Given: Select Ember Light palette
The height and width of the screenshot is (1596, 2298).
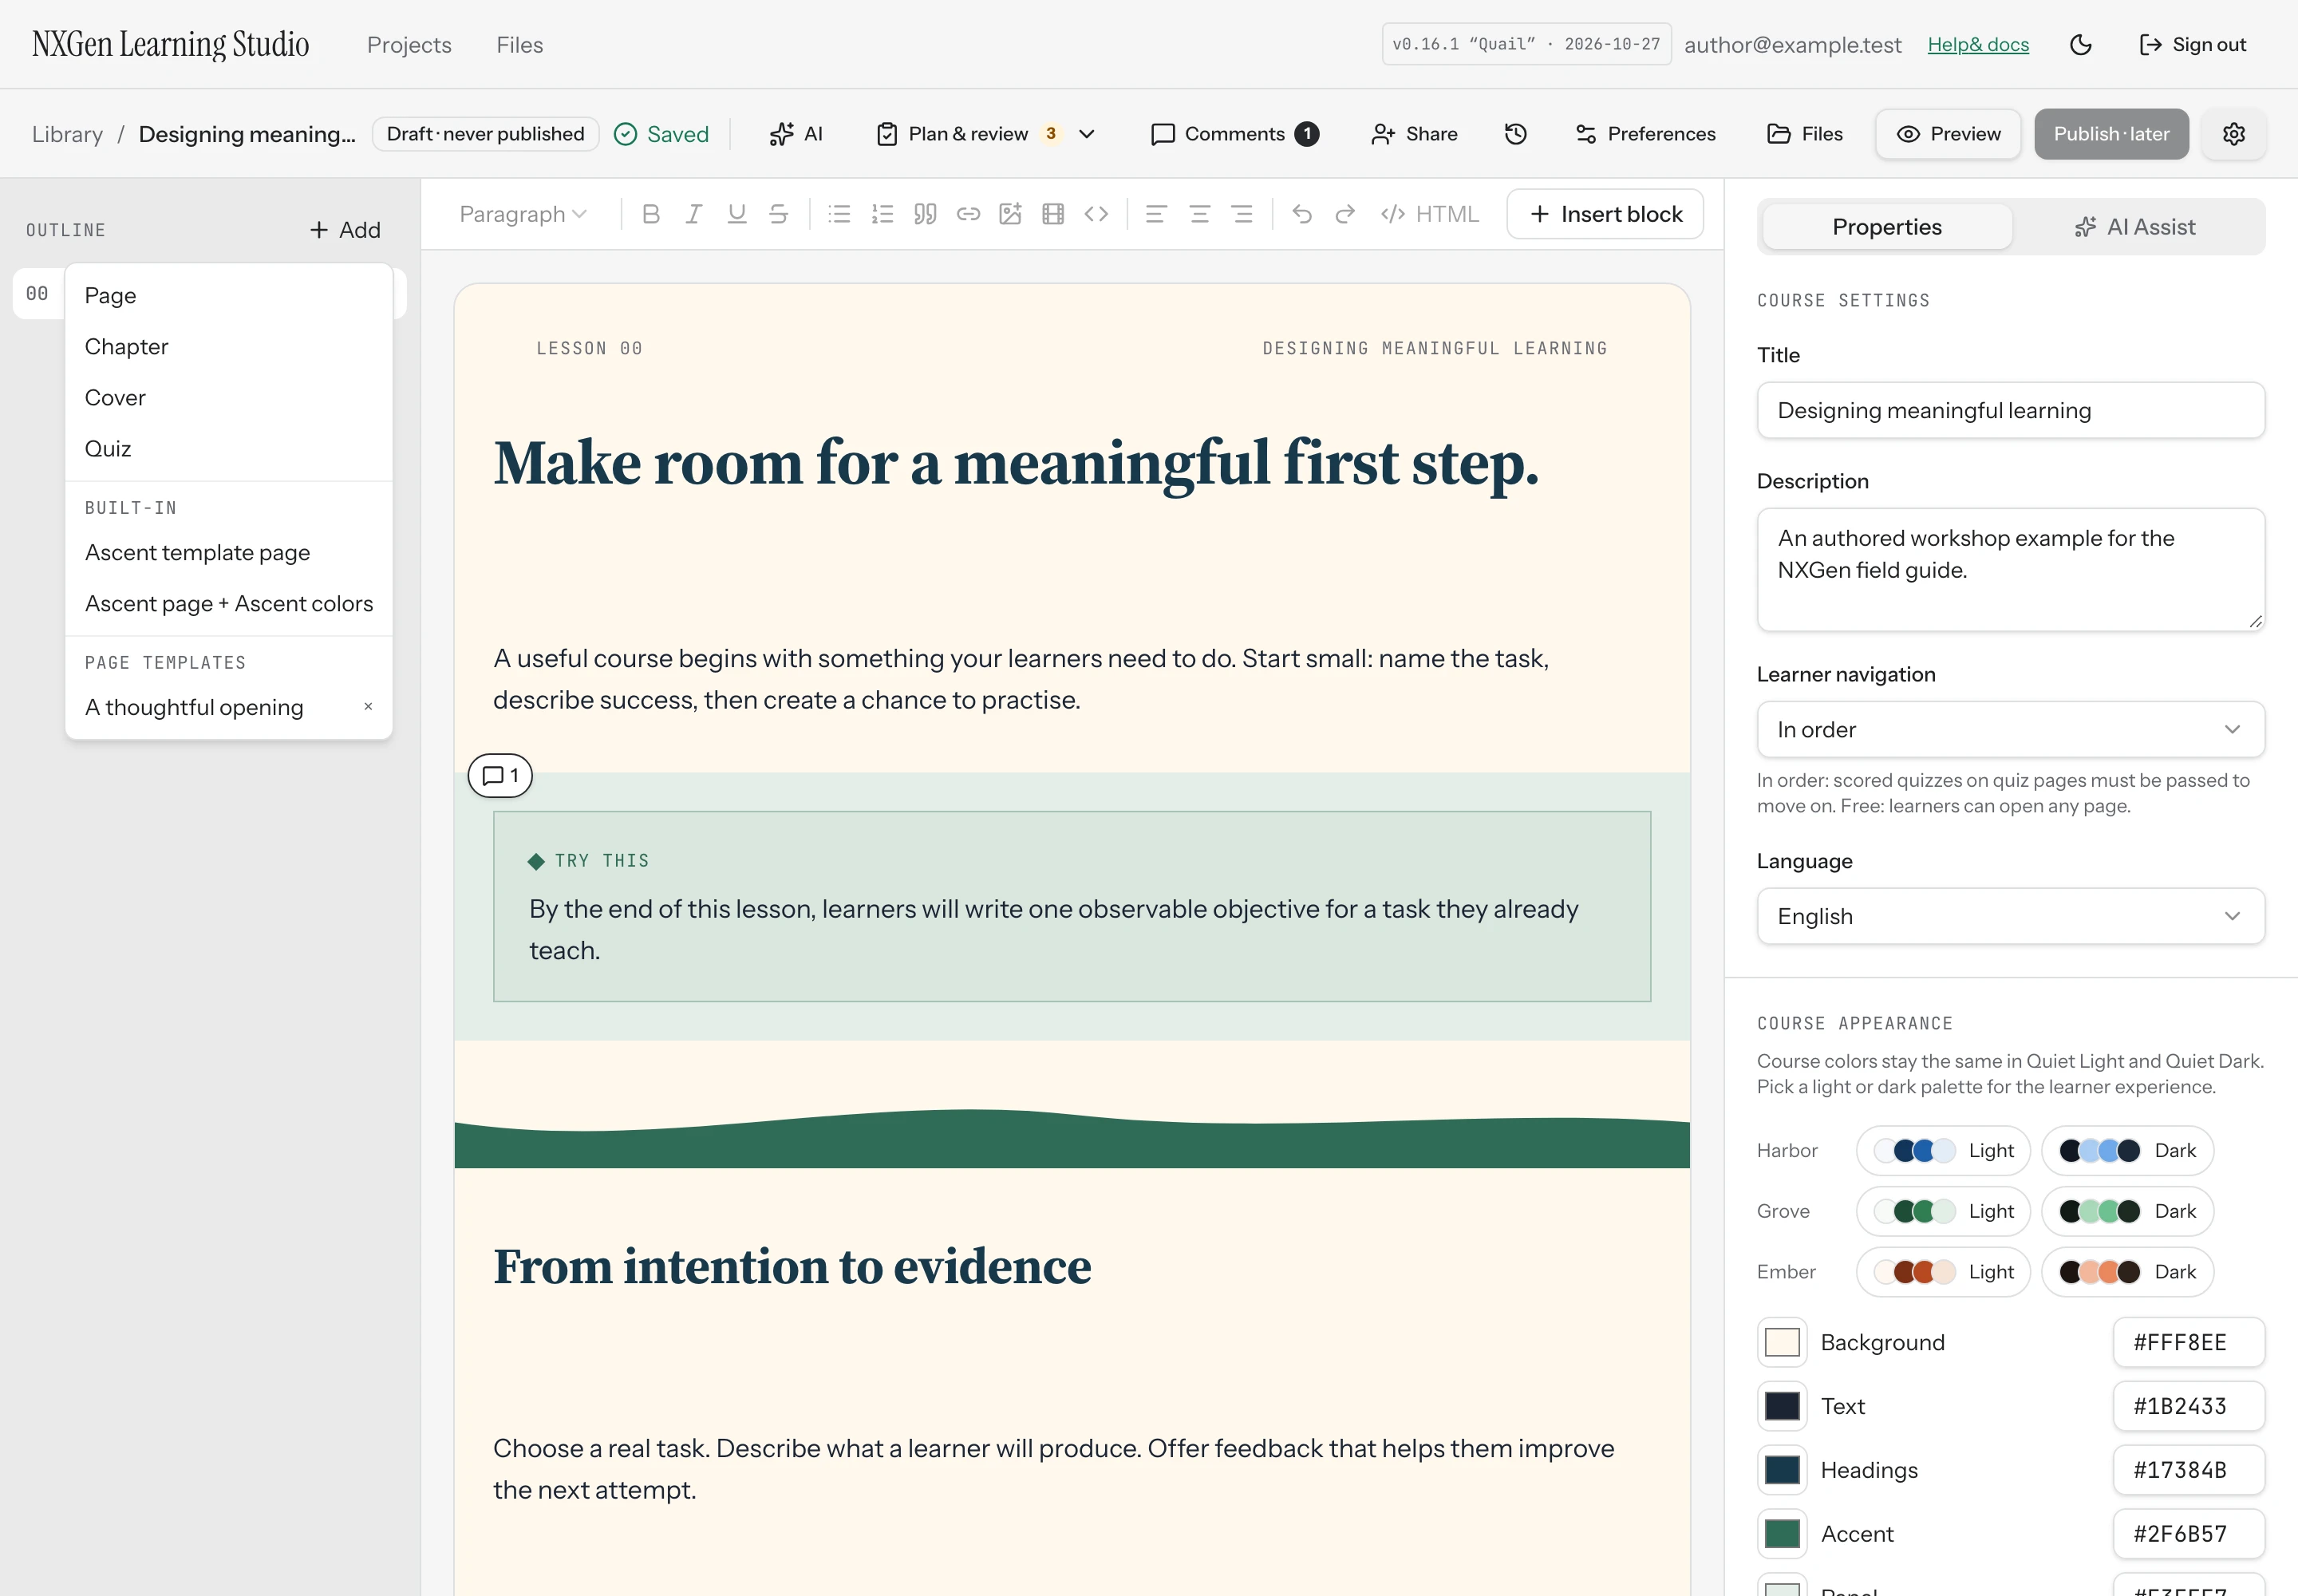Looking at the screenshot, I should pos(1943,1272).
